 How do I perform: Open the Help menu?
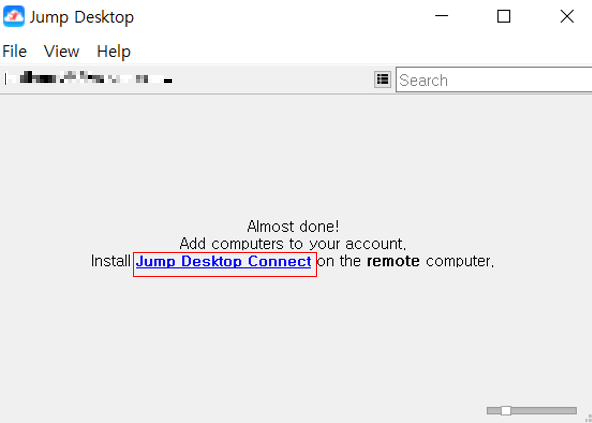click(x=114, y=51)
